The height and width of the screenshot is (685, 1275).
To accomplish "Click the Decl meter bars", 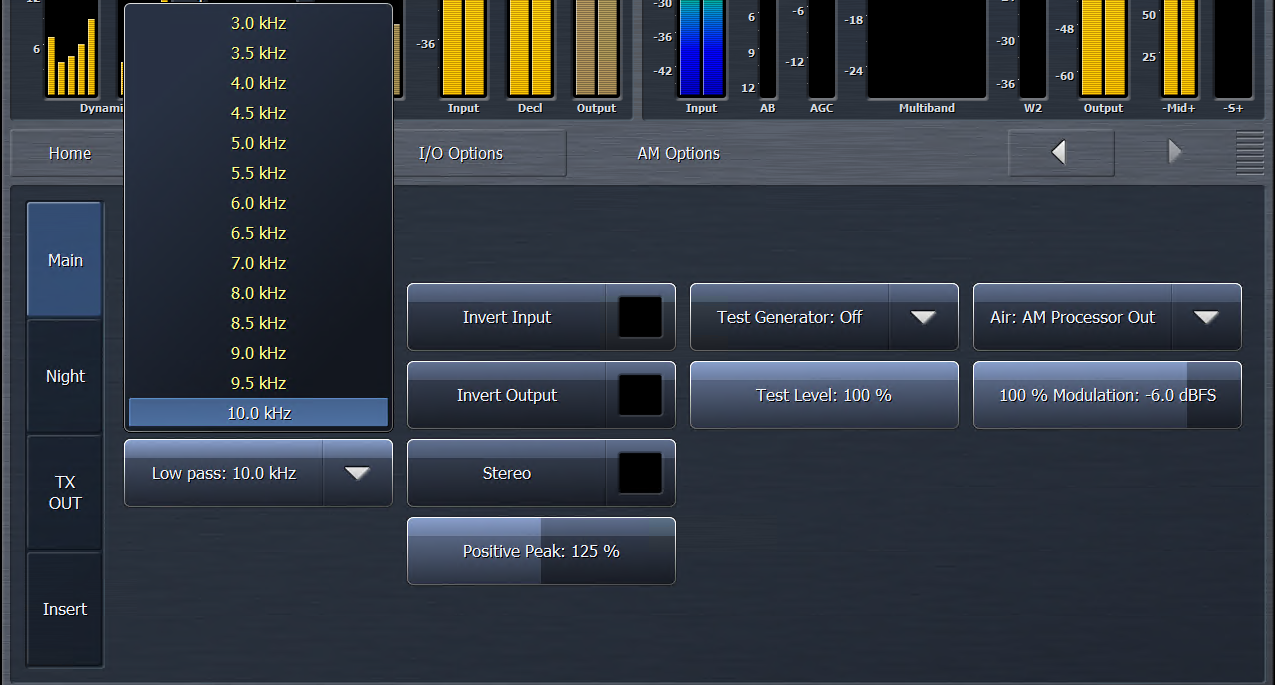I will [x=530, y=48].
